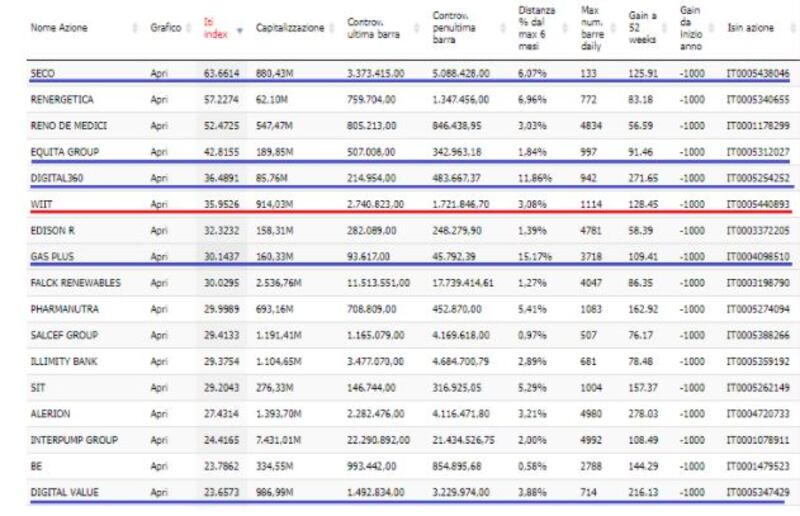Select the FALCK RENEWABLES name cell
This screenshot has height=516, width=800.
[76, 283]
